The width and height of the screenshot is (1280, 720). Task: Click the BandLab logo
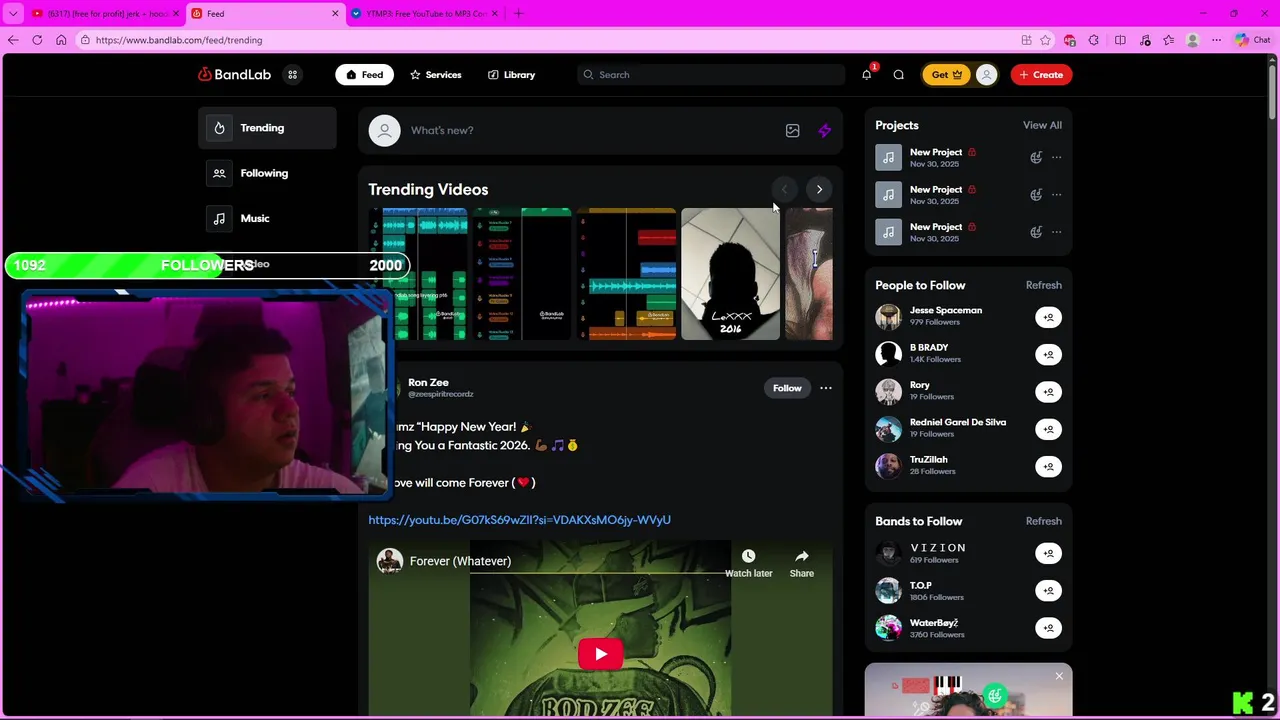(234, 75)
